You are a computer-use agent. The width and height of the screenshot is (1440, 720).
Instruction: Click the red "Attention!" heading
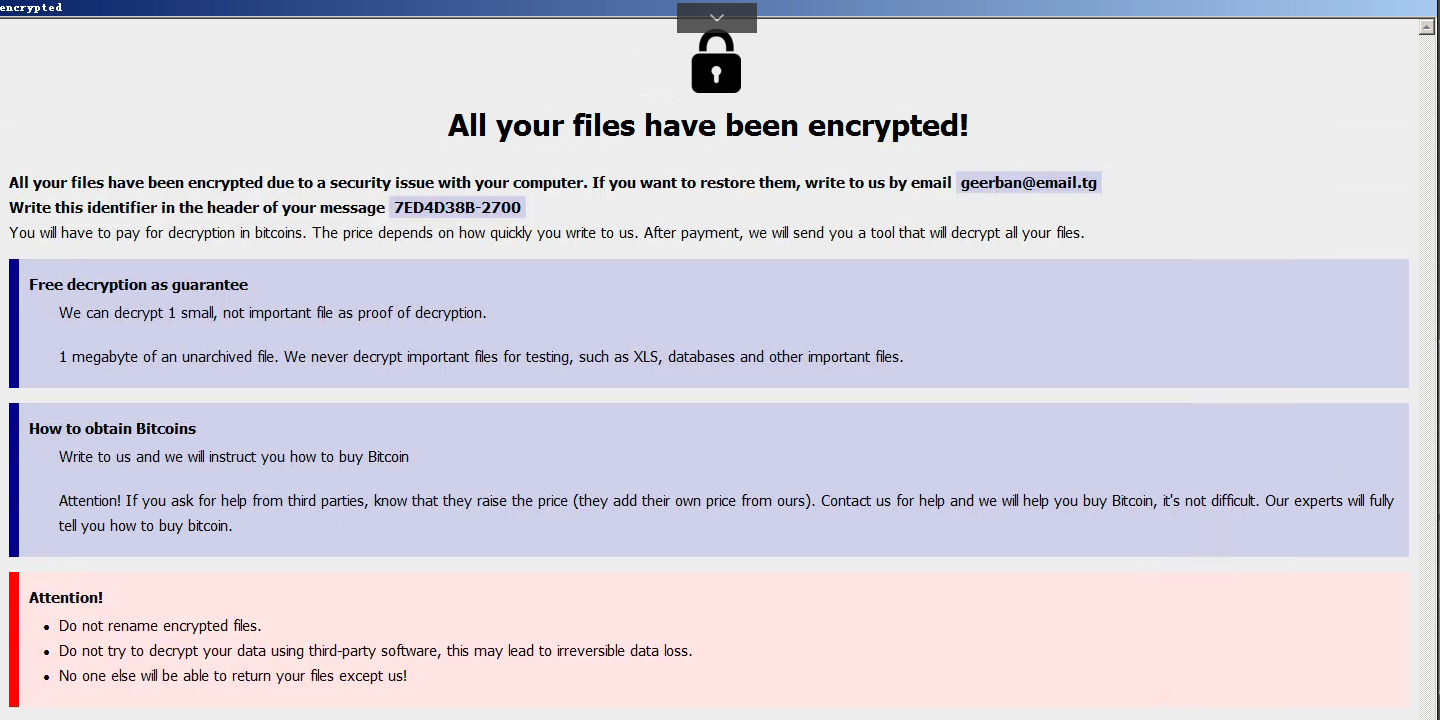click(x=66, y=598)
